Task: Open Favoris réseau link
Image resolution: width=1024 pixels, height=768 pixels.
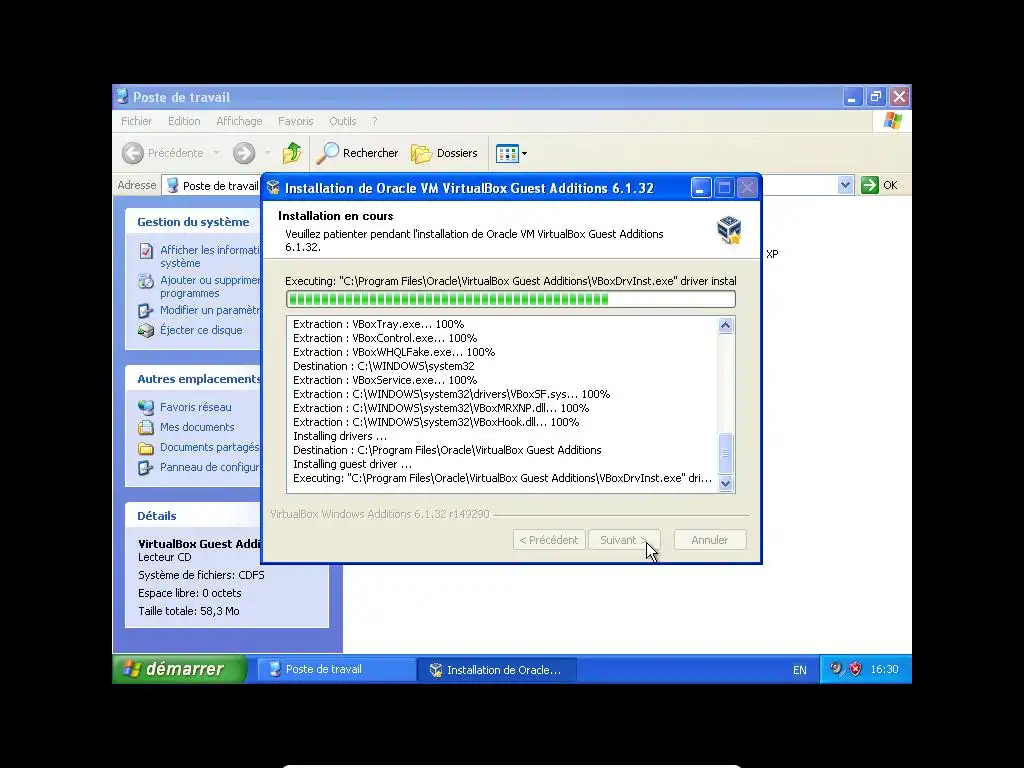Action: (x=195, y=408)
